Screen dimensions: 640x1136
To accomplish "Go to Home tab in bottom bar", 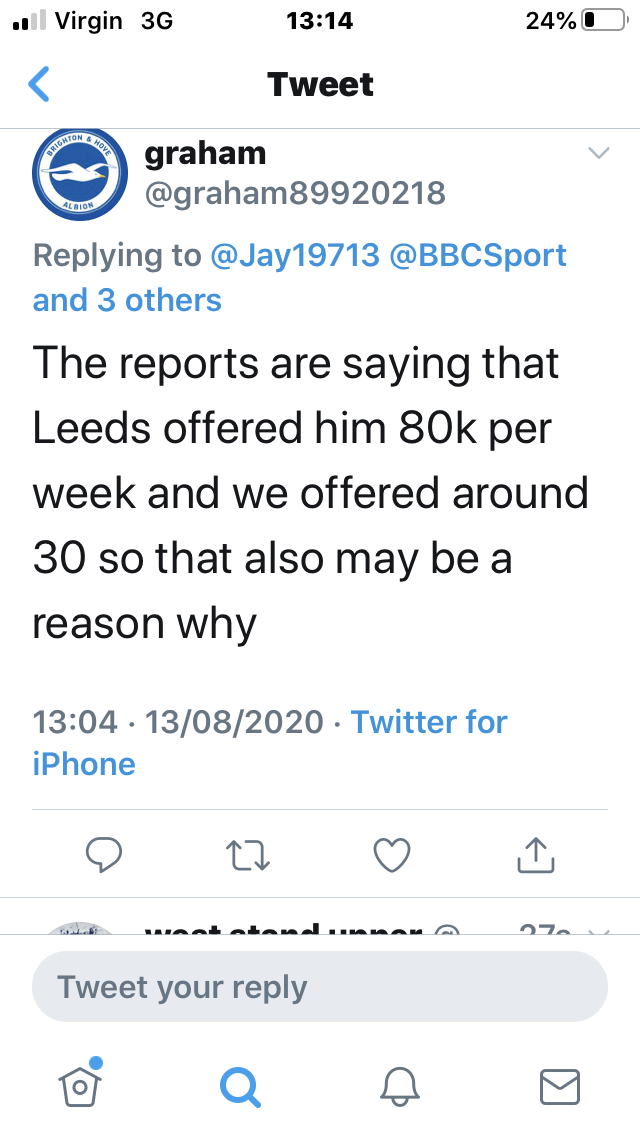I will [x=80, y=1085].
